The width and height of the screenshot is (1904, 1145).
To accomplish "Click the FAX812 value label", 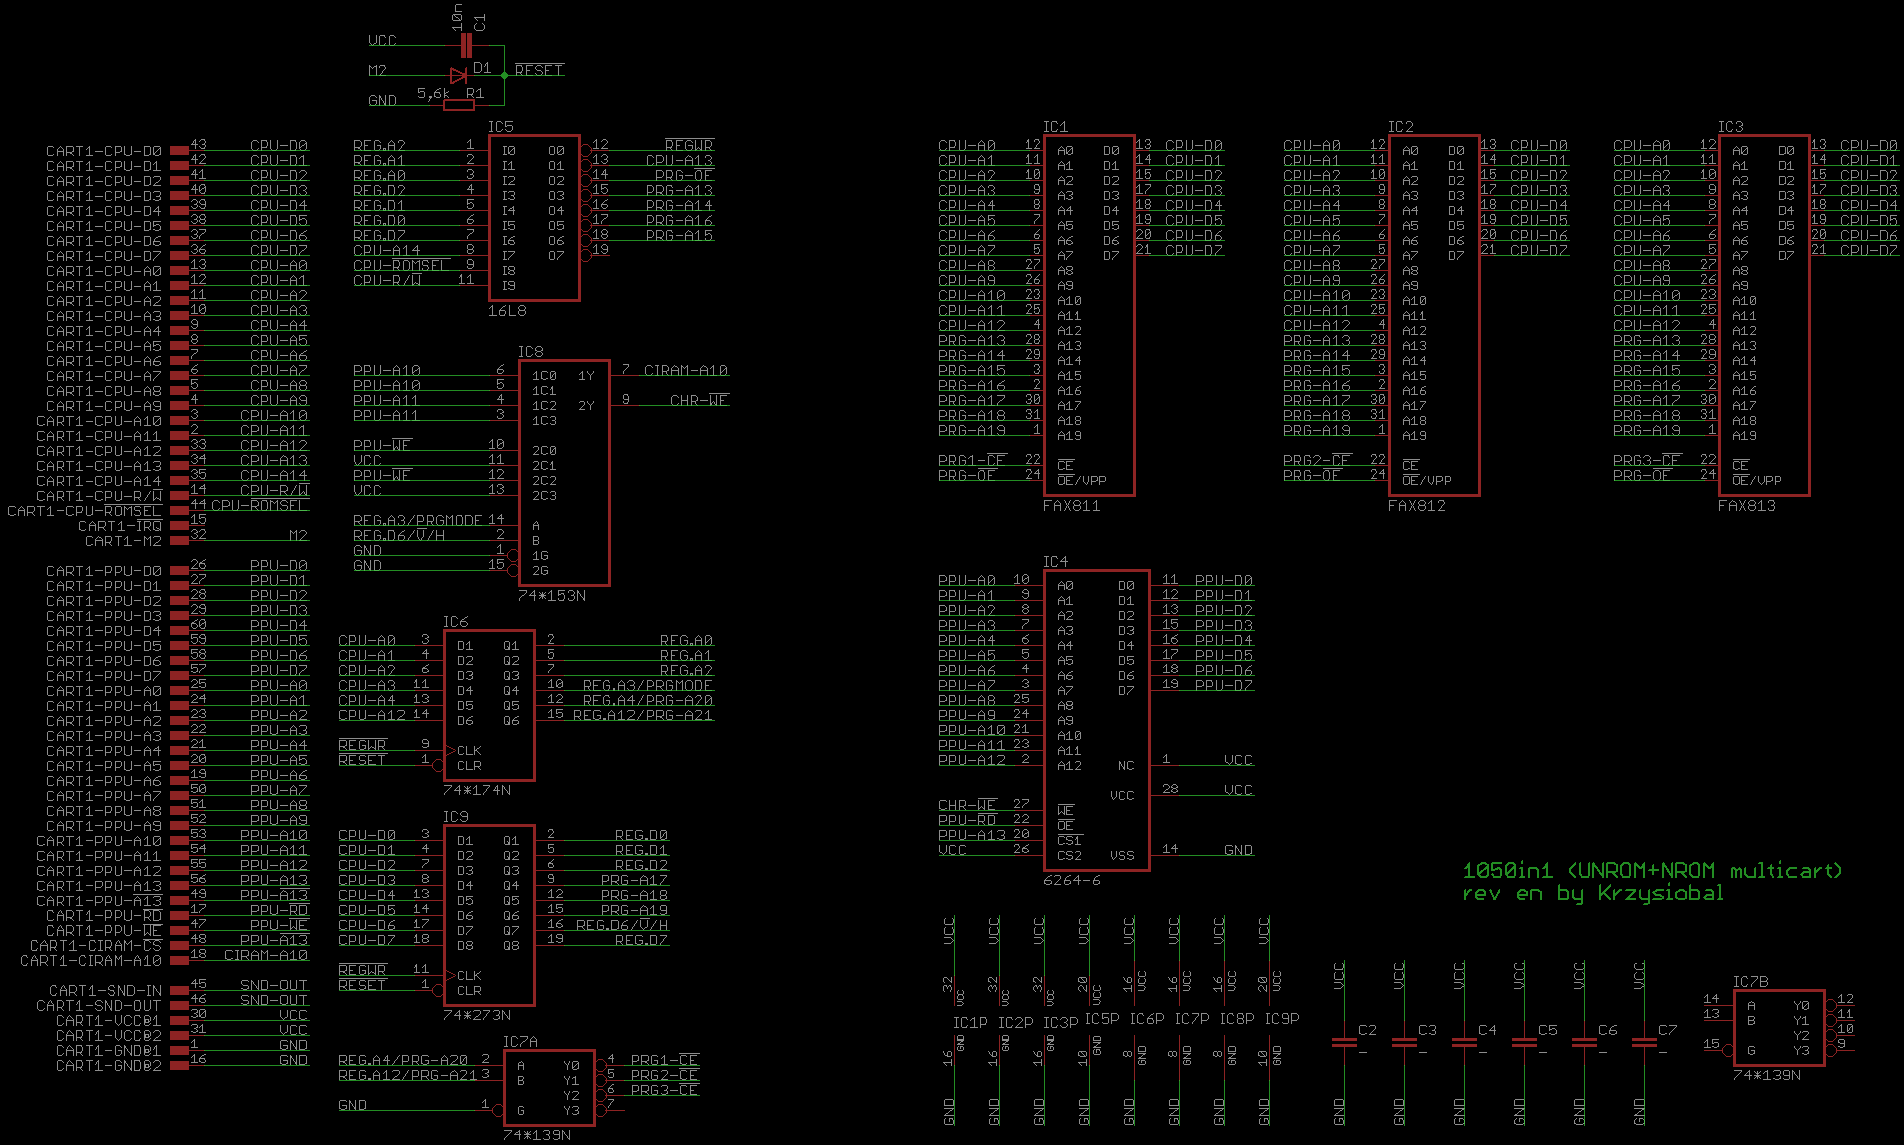I will (1416, 506).
